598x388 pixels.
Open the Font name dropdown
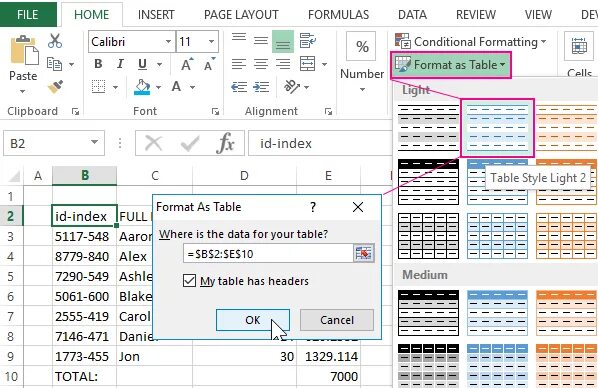(168, 41)
